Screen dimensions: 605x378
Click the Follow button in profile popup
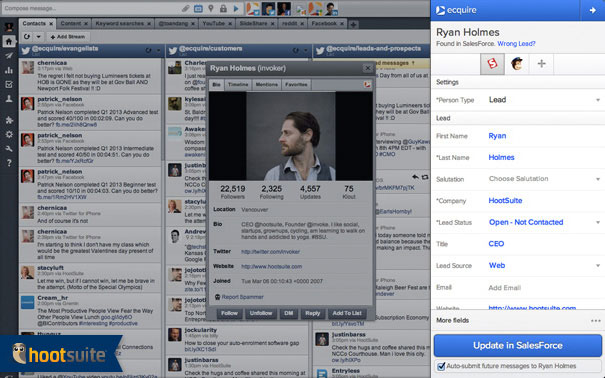[x=229, y=313]
